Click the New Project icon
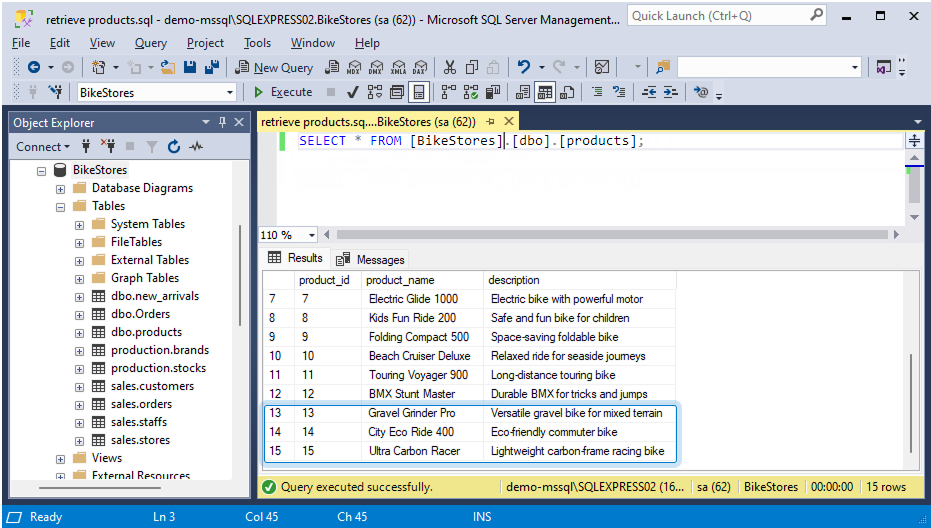 click(x=99, y=68)
